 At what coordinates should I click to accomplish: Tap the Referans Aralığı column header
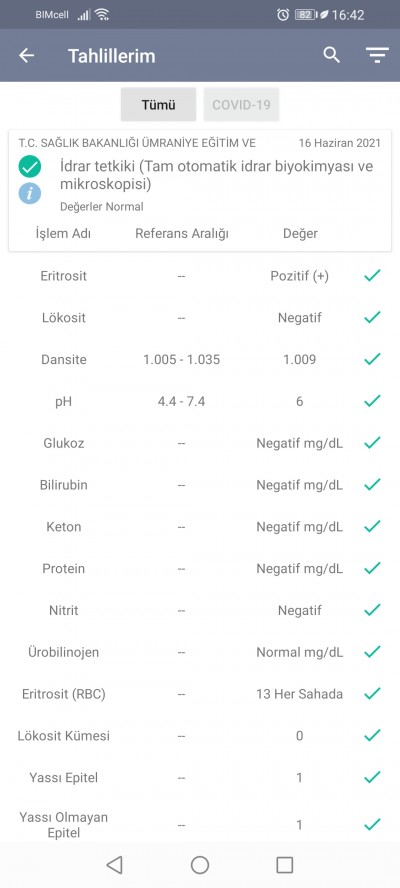point(182,233)
